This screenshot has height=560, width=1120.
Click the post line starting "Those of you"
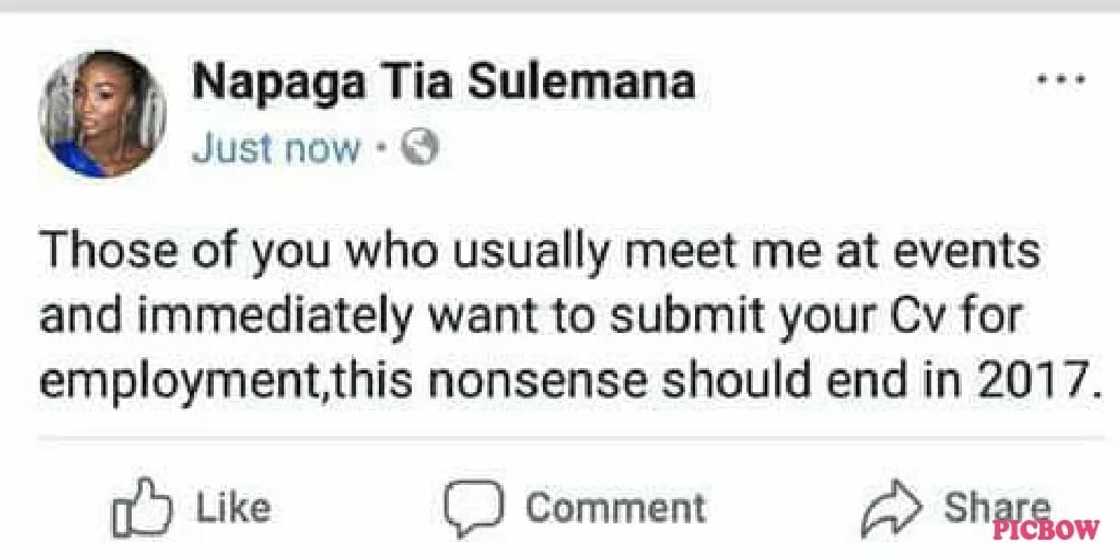click(x=539, y=253)
